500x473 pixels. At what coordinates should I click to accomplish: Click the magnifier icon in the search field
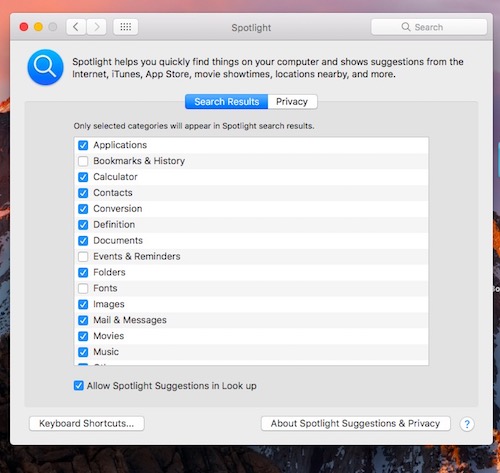[x=406, y=27]
